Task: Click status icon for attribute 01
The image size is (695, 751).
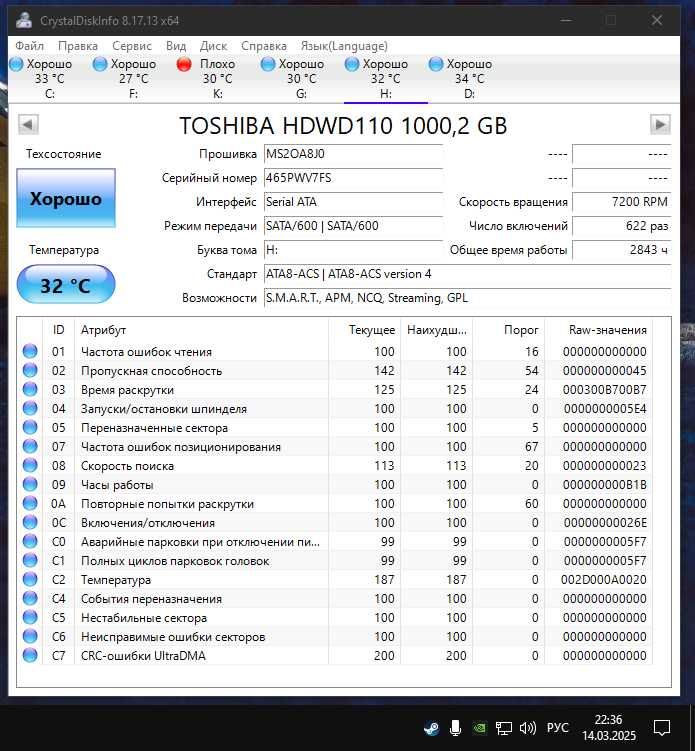Action: 30,351
